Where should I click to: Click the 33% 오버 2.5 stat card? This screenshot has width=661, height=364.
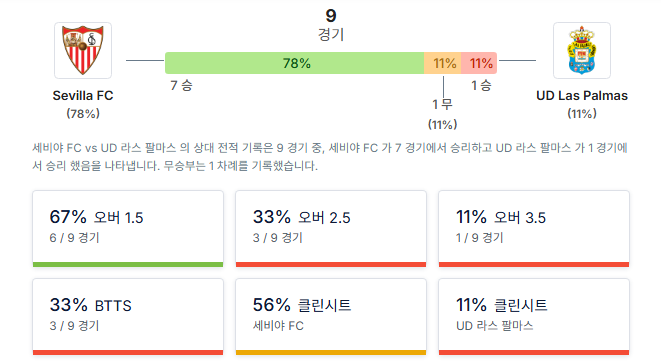[x=331, y=229]
